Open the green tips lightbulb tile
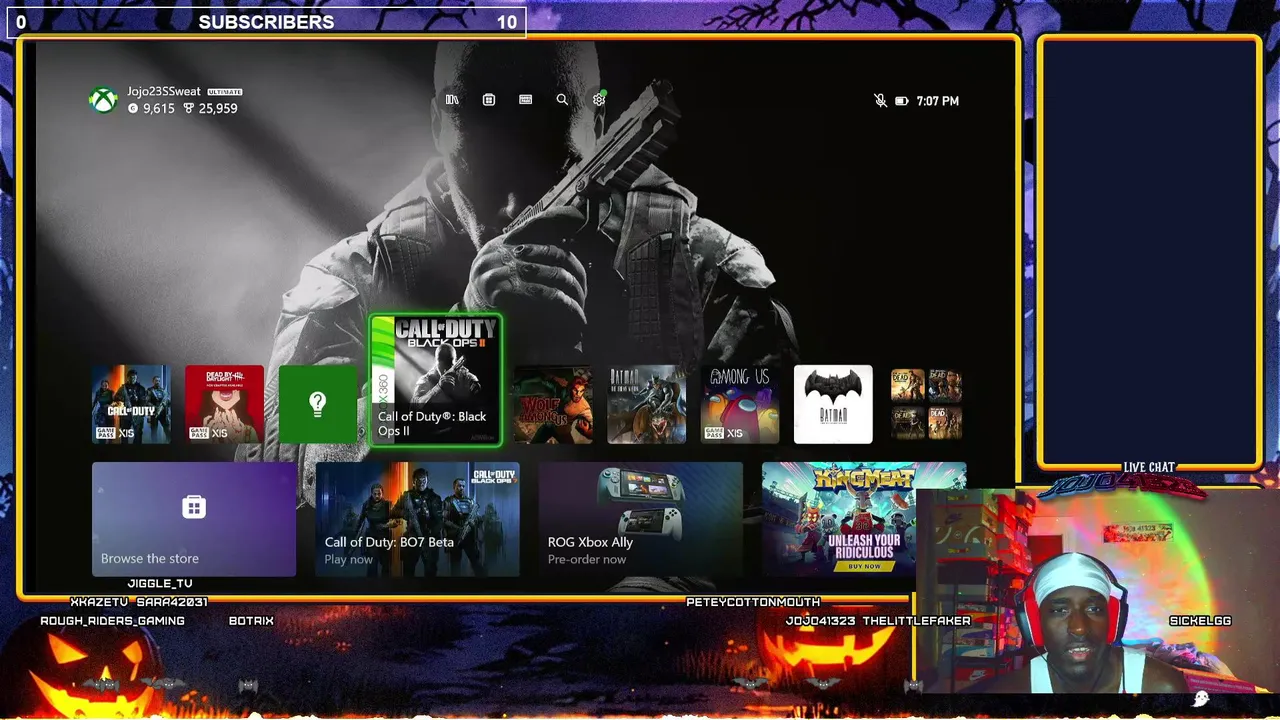Viewport: 1280px width, 720px height. pos(318,404)
